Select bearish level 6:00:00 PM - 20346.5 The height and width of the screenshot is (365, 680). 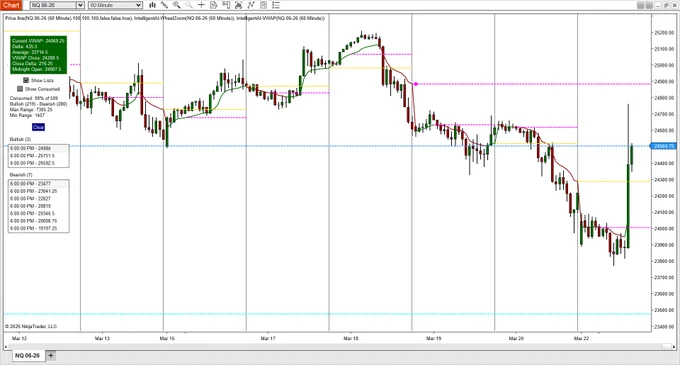tap(38, 213)
